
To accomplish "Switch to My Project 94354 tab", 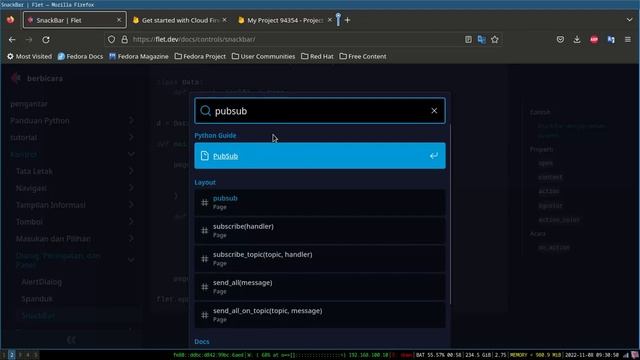I will [x=285, y=20].
